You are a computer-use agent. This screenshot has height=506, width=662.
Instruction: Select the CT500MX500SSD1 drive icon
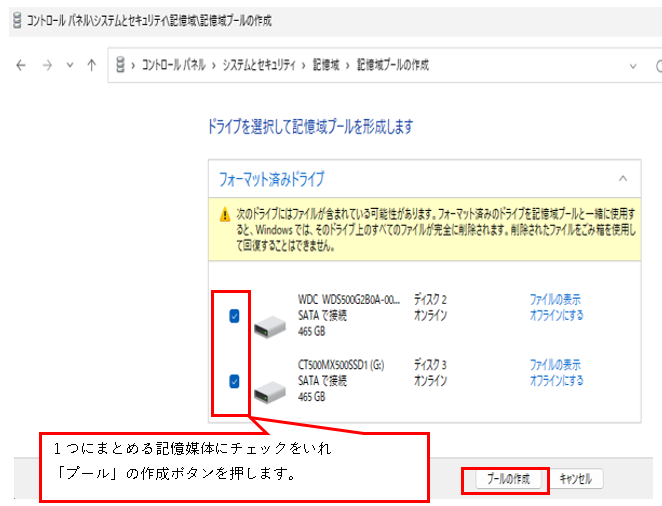pos(269,388)
